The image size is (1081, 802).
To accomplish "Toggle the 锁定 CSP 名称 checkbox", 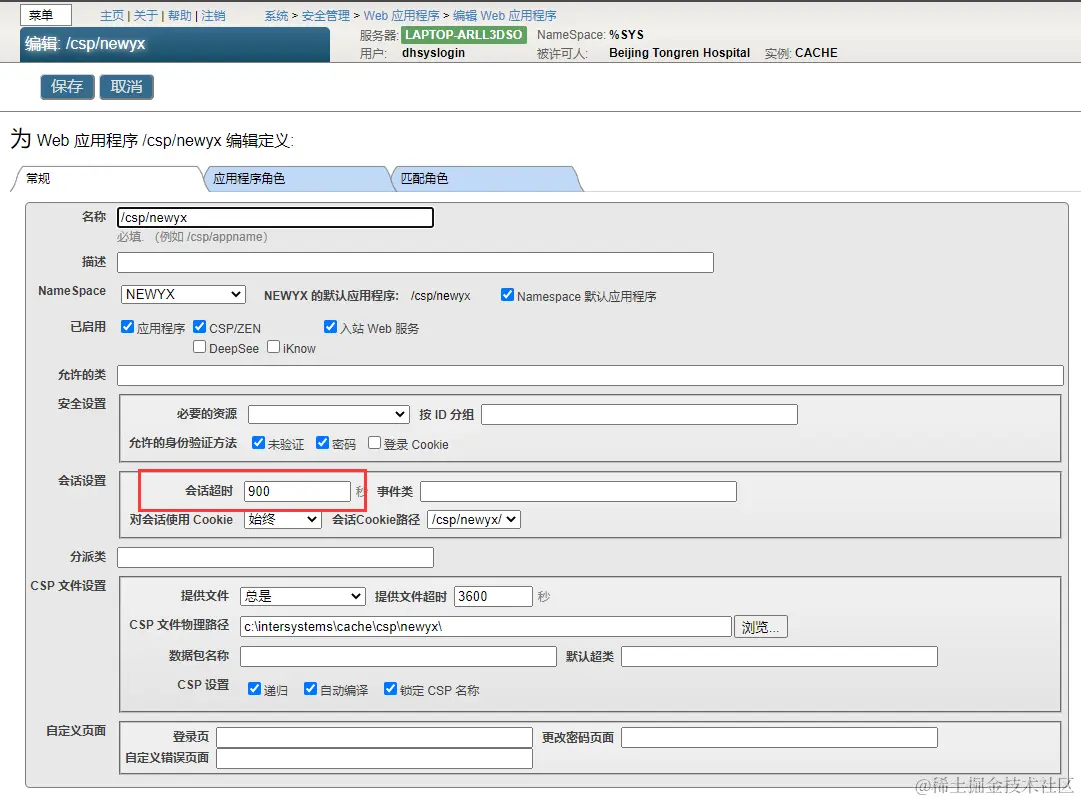I will 391,689.
